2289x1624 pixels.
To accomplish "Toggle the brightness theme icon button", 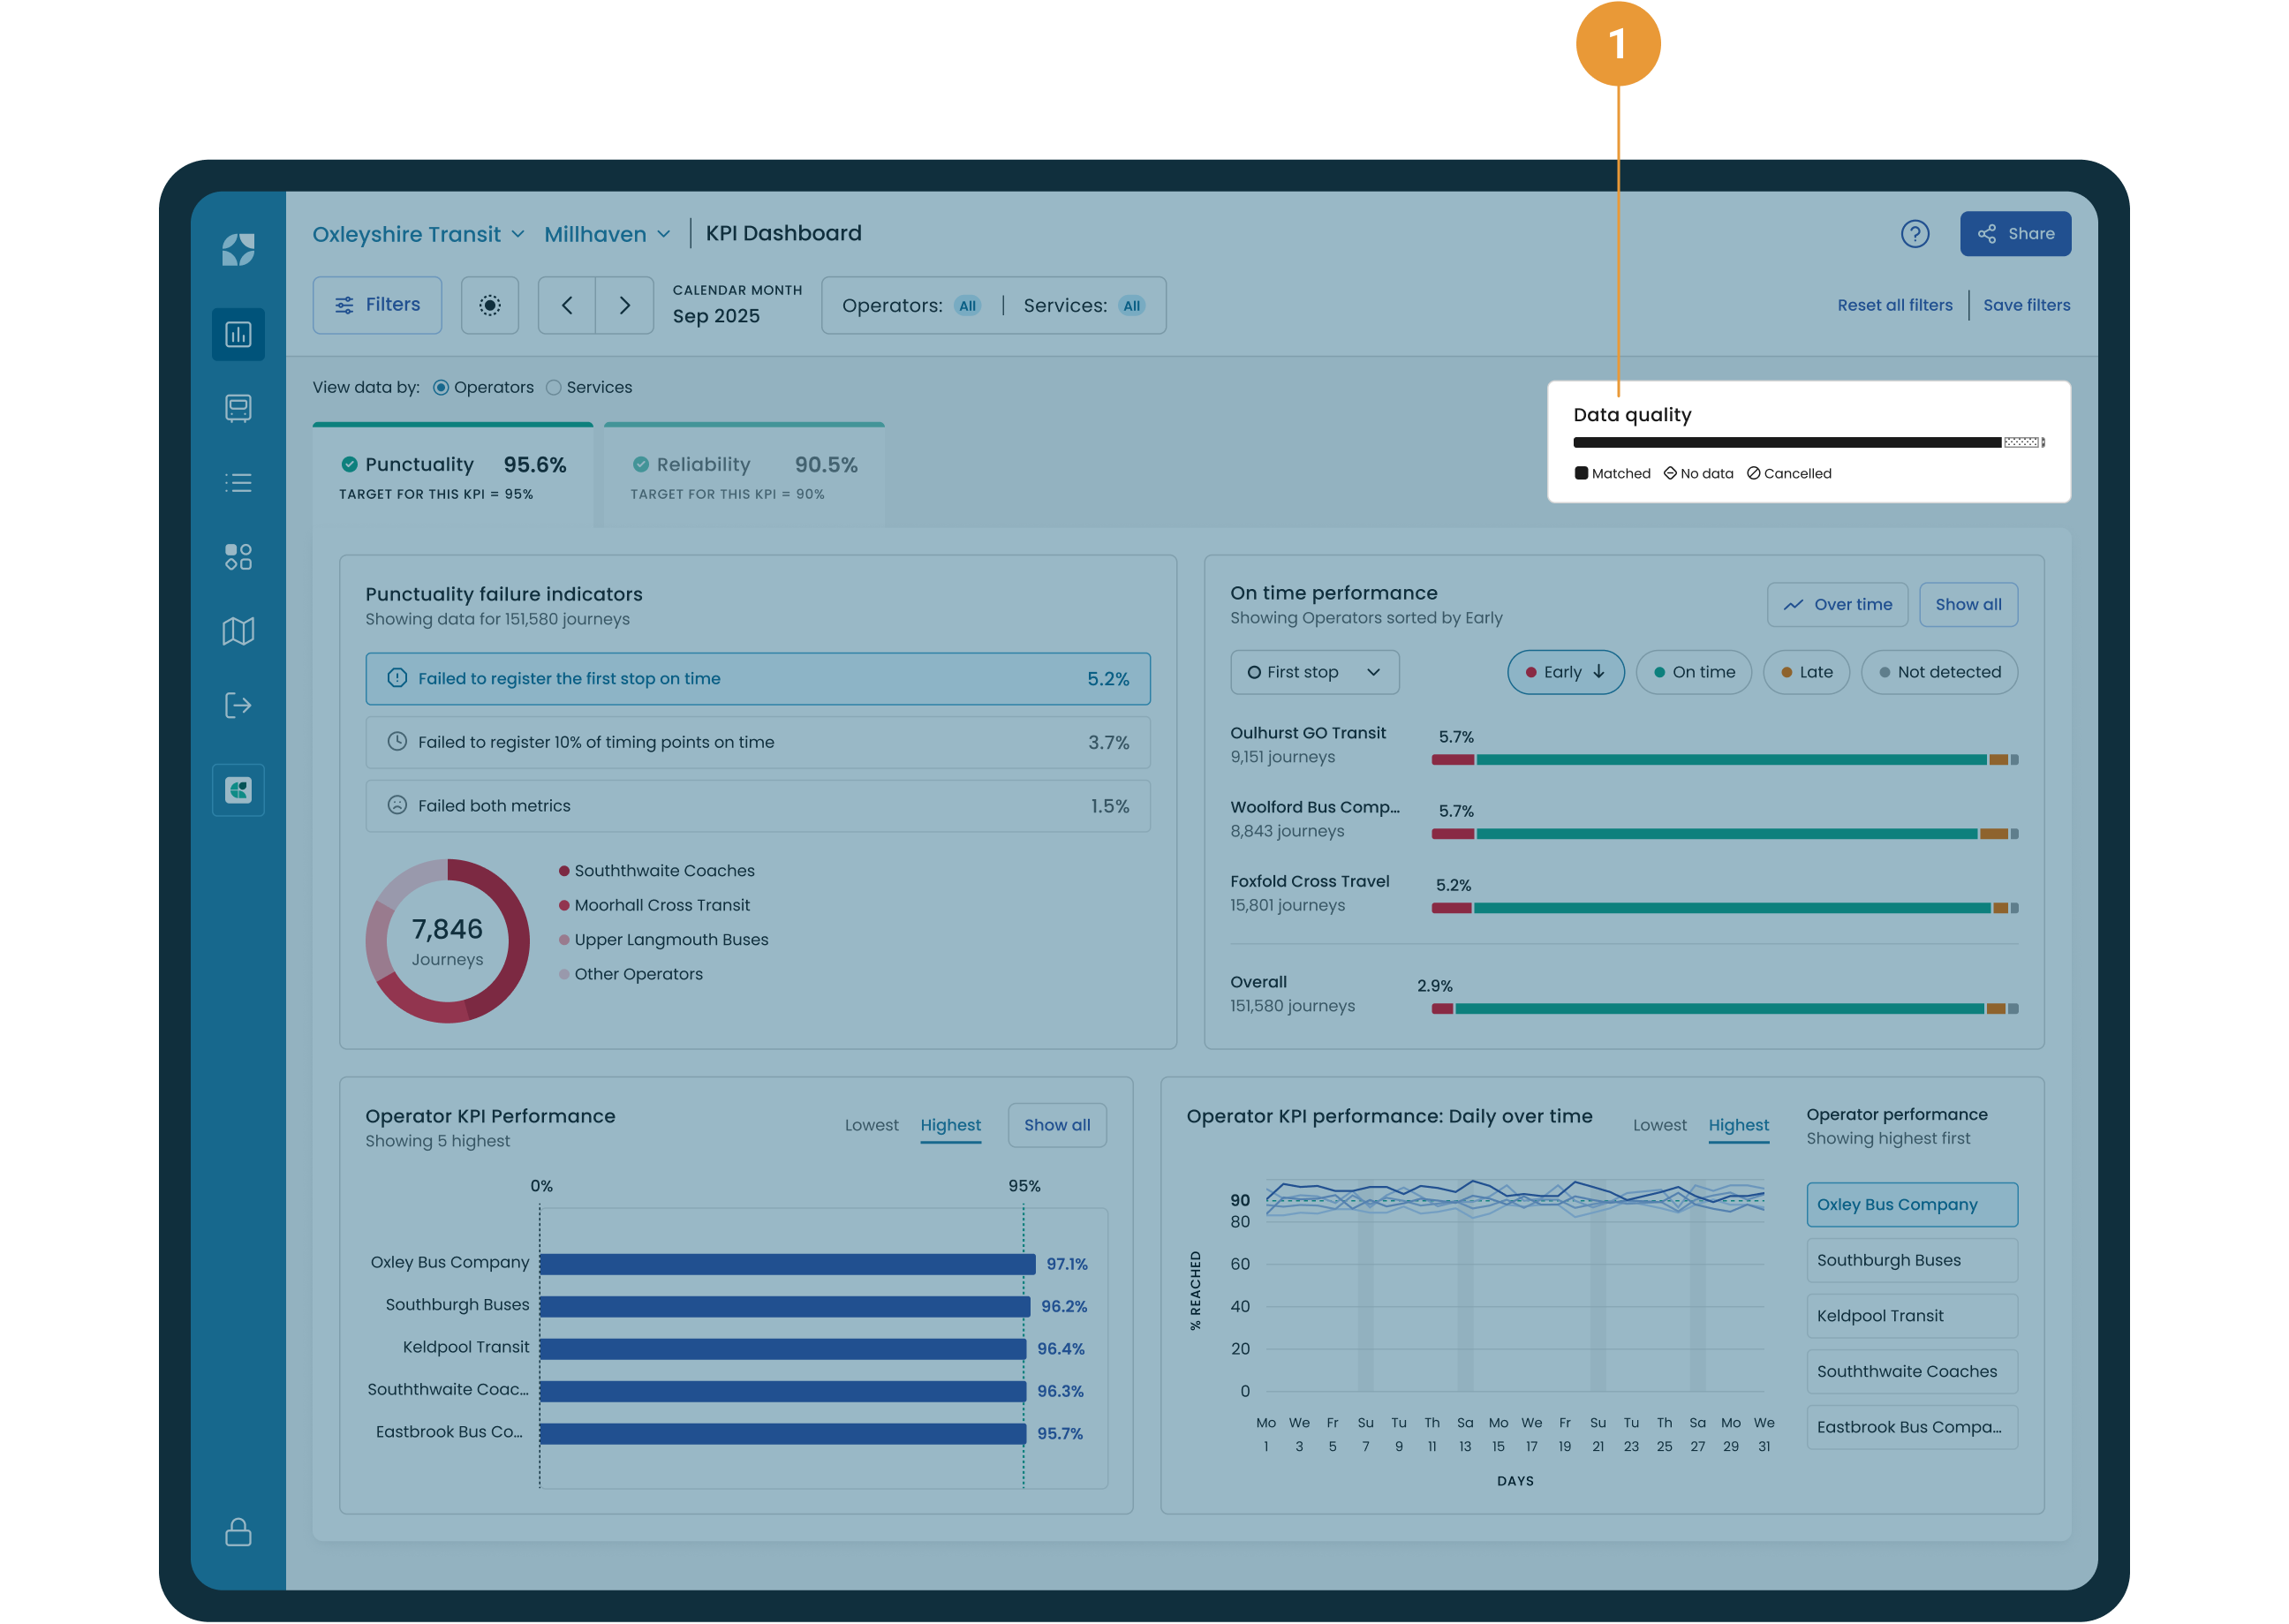I will pos(490,305).
